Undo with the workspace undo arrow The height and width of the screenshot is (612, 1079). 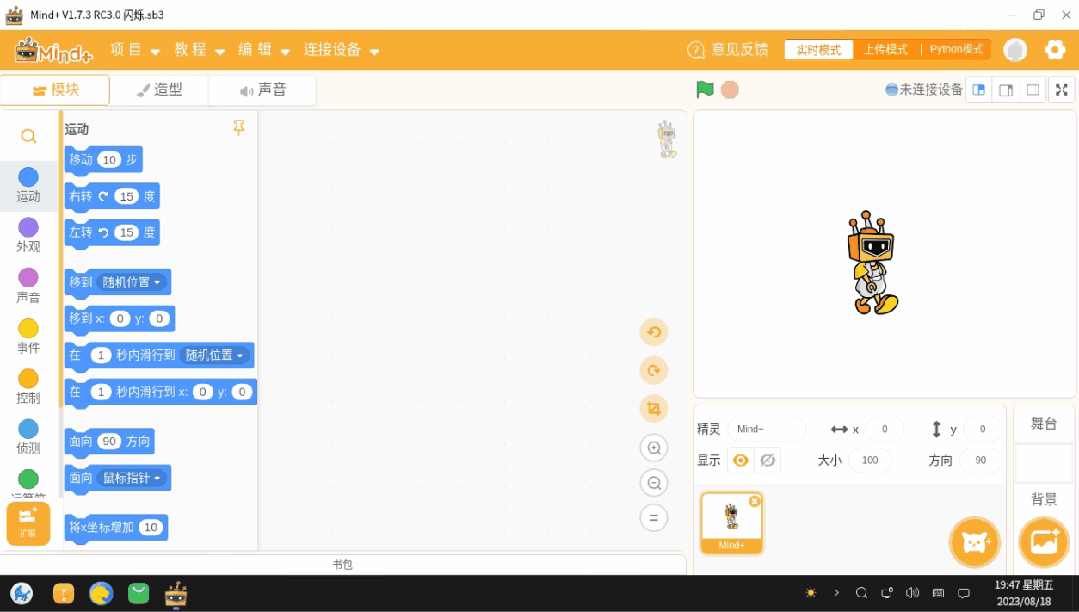click(x=654, y=333)
